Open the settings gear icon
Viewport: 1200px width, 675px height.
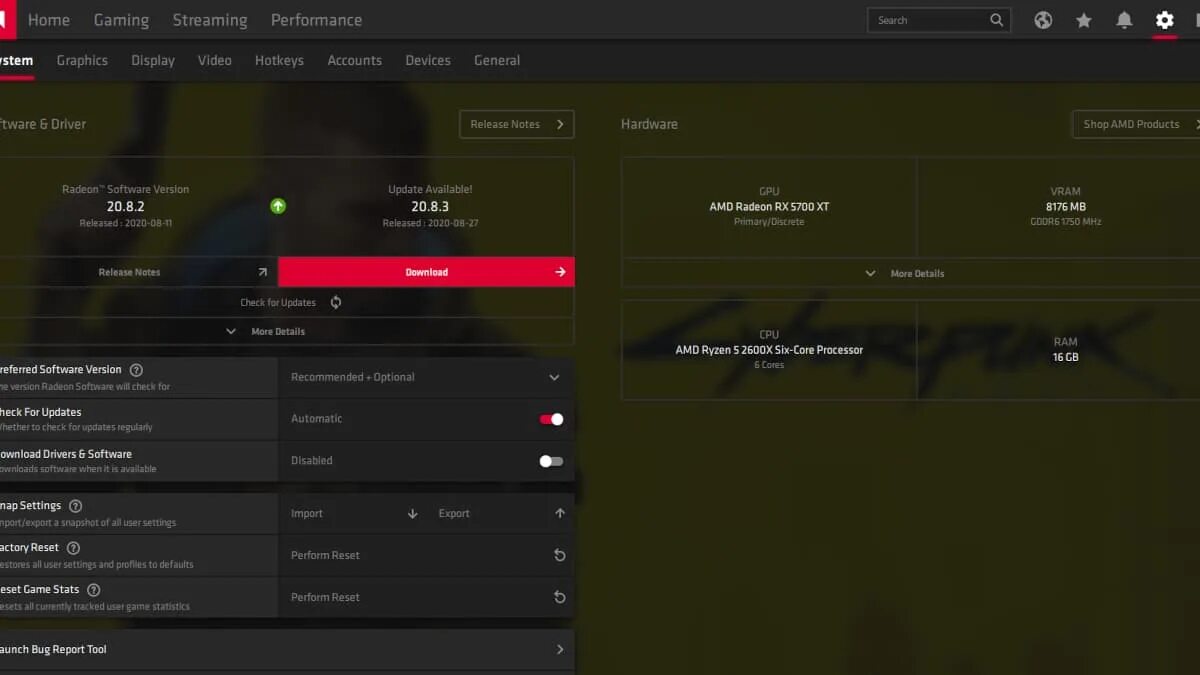click(x=1164, y=20)
